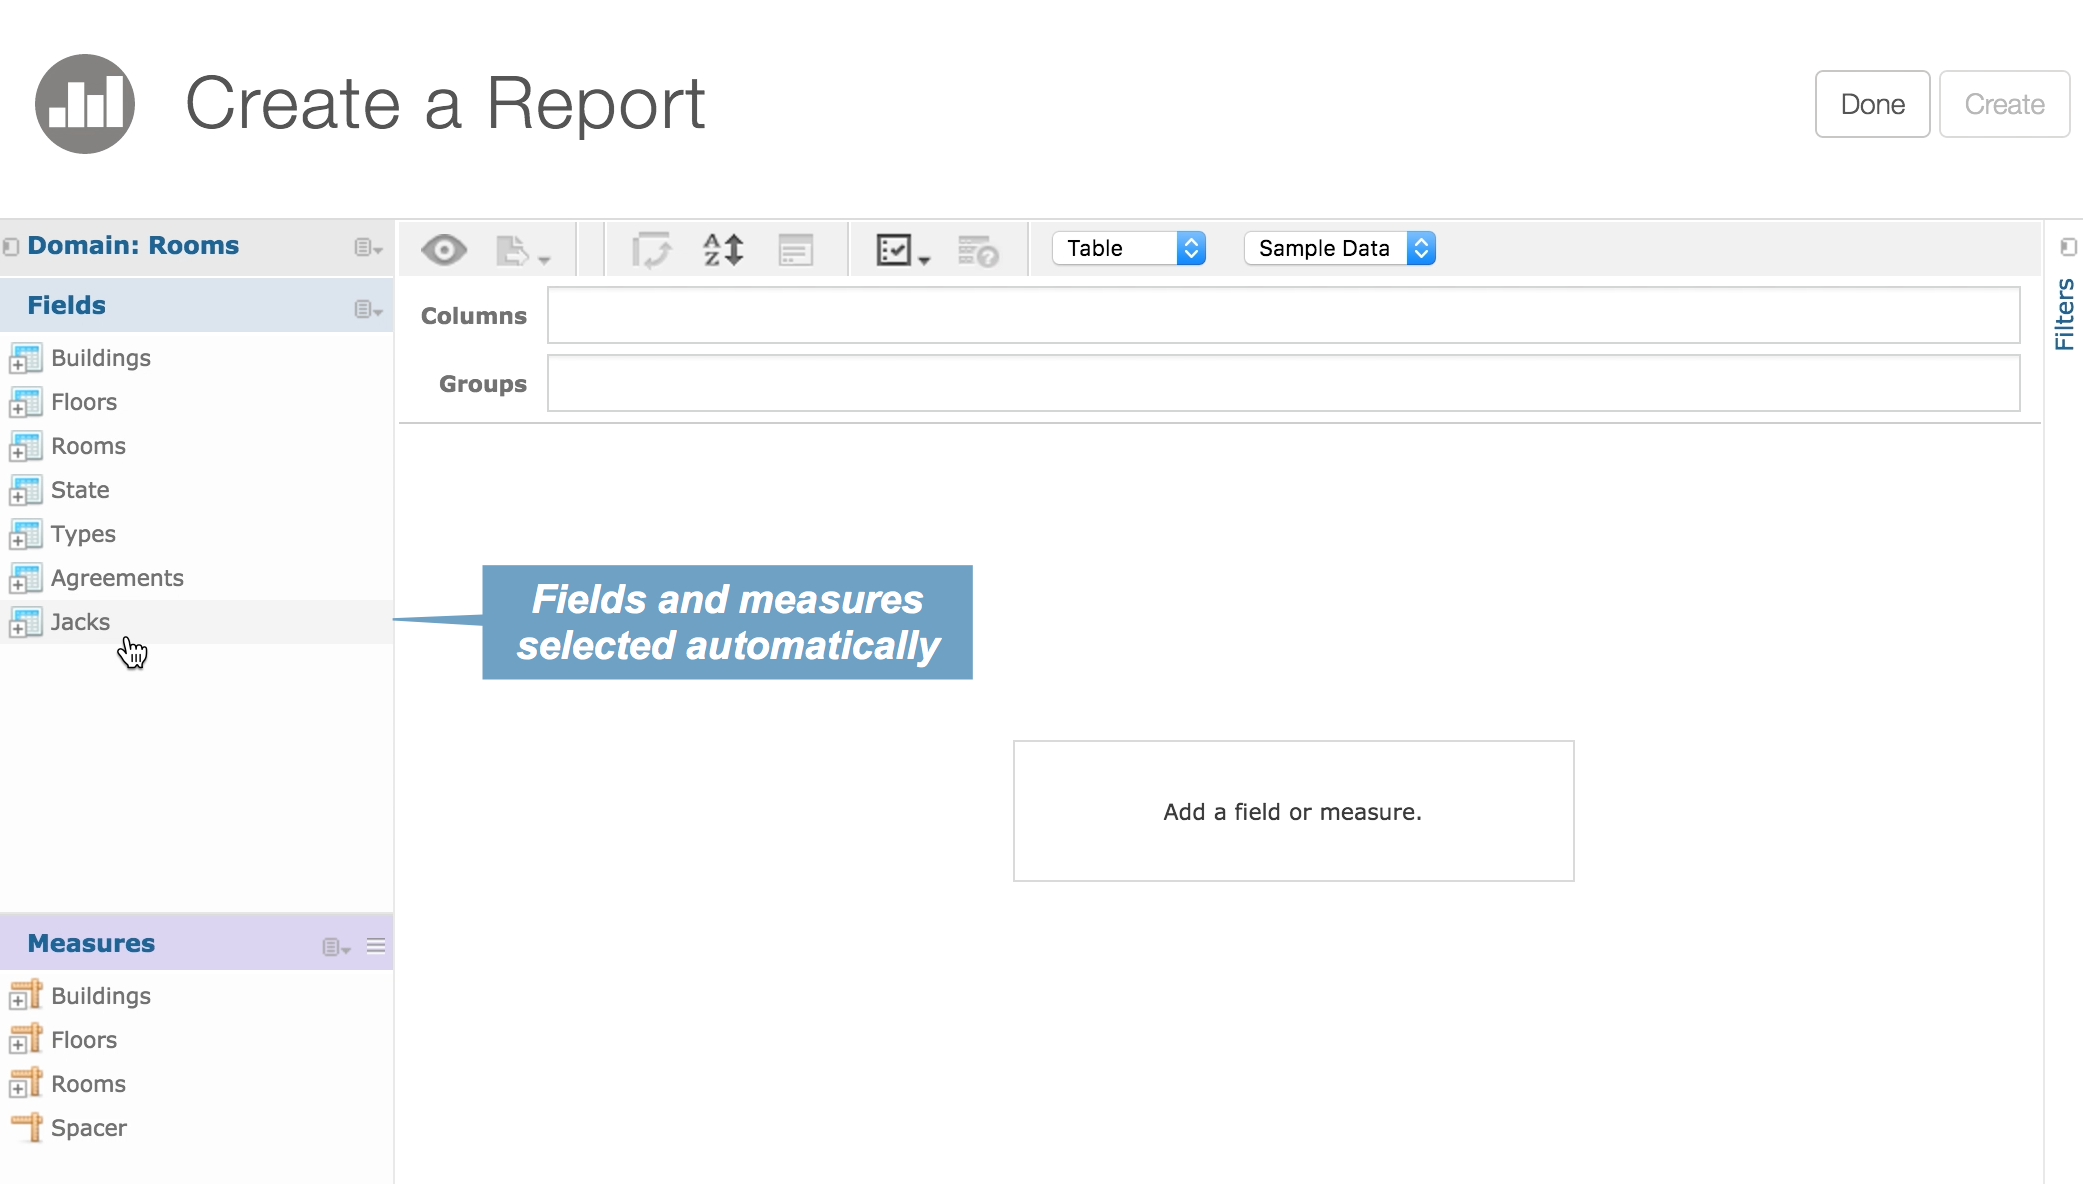Click the display mode eye icon
This screenshot has height=1184, width=2083.
[444, 249]
